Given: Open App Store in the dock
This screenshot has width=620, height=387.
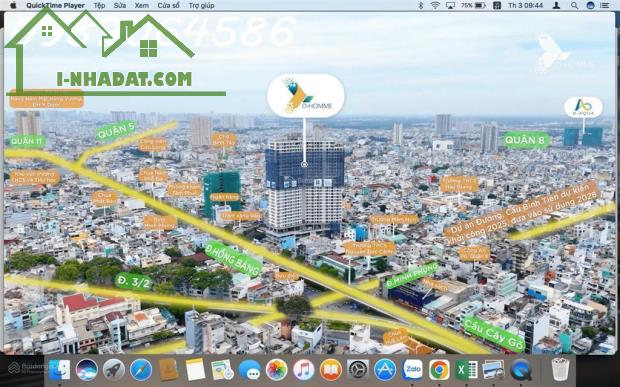Looking at the screenshot, I should coord(385,370).
